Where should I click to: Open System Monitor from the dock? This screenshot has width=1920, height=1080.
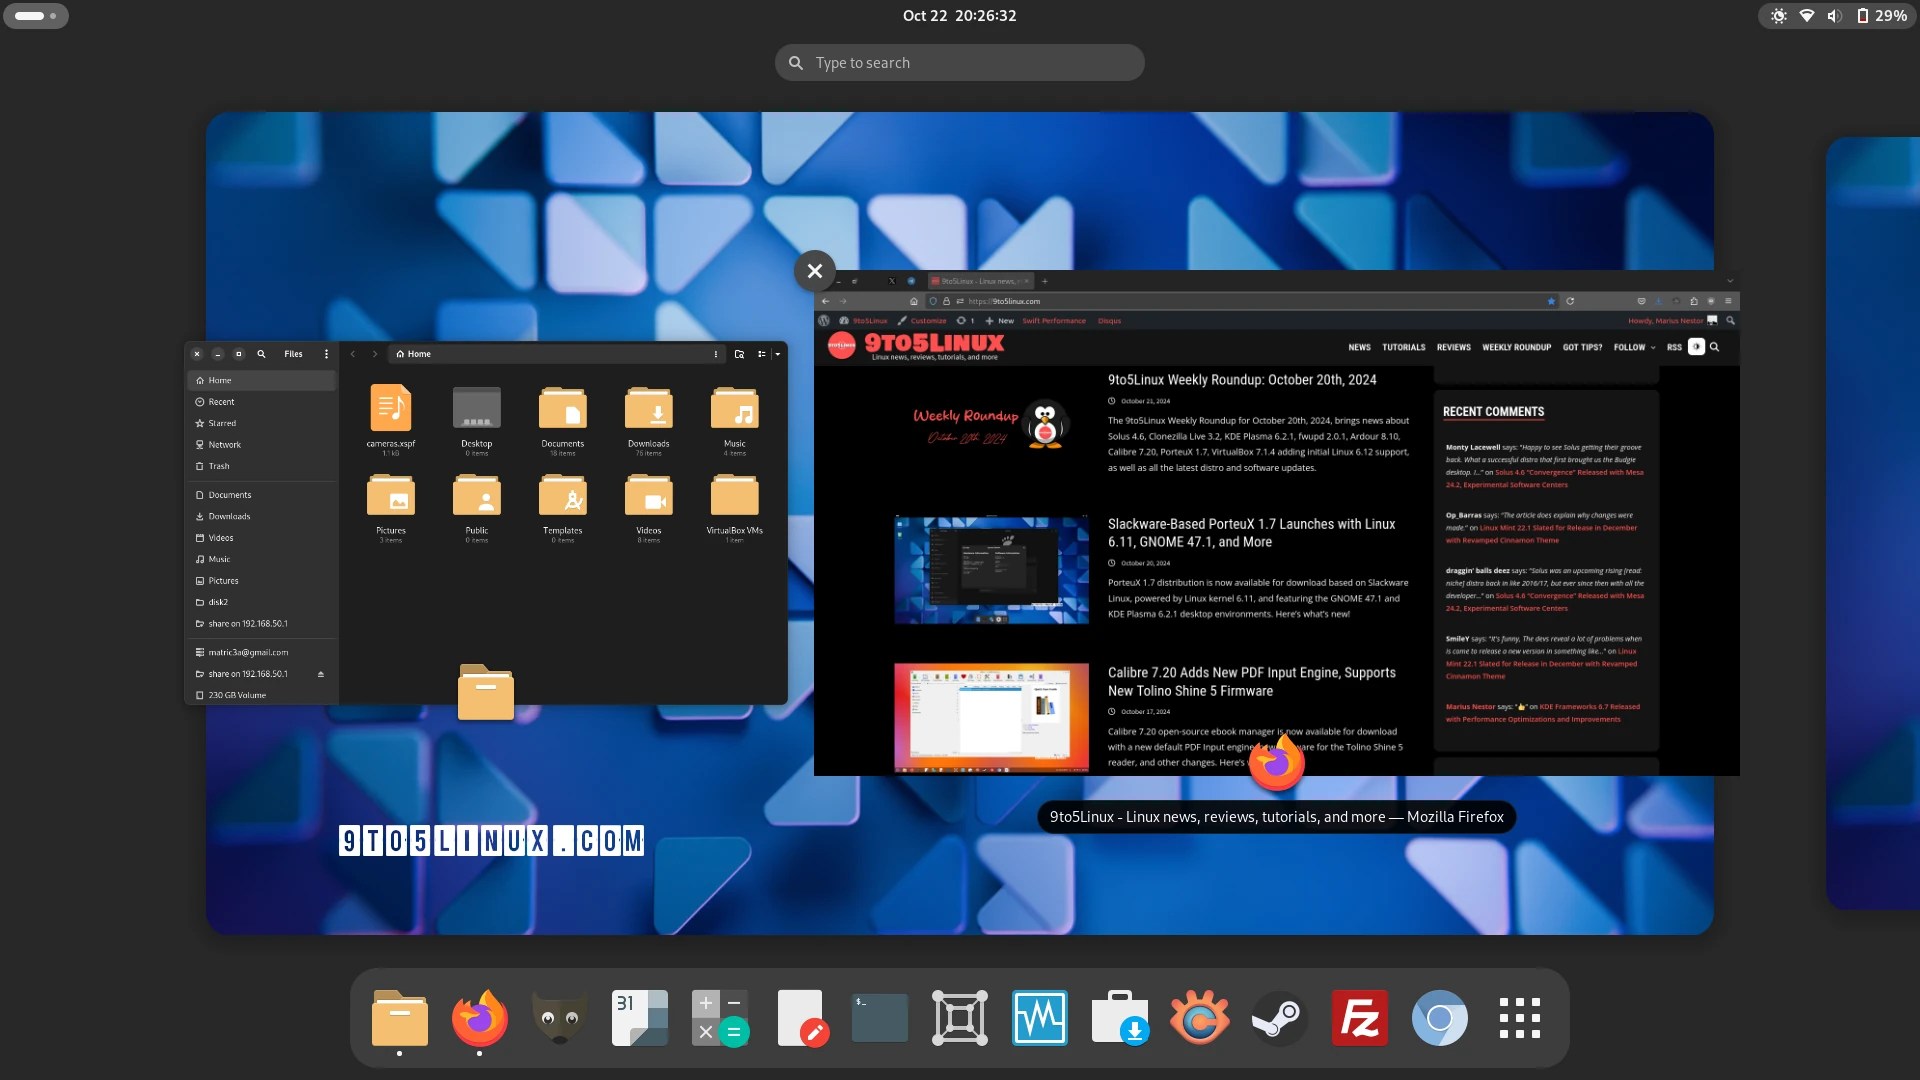(x=1040, y=1018)
